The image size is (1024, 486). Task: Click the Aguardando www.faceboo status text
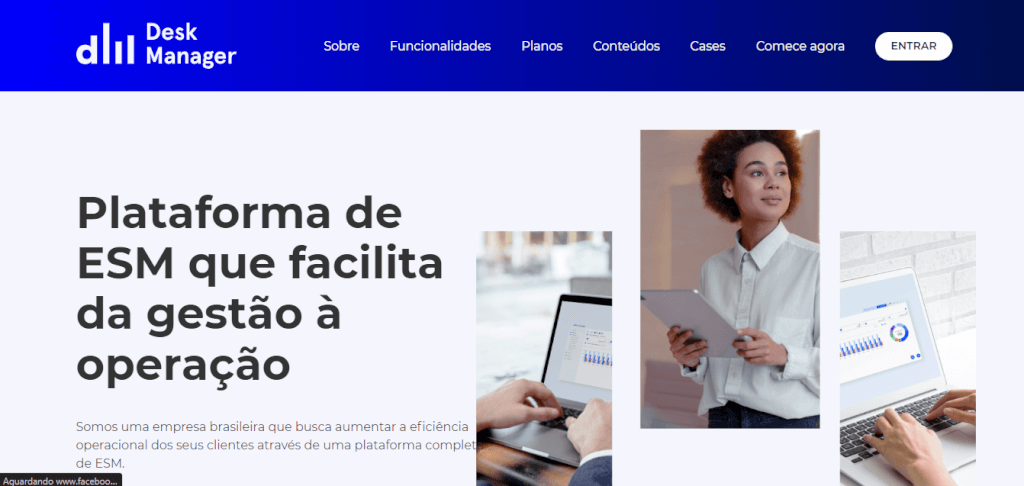(x=61, y=480)
